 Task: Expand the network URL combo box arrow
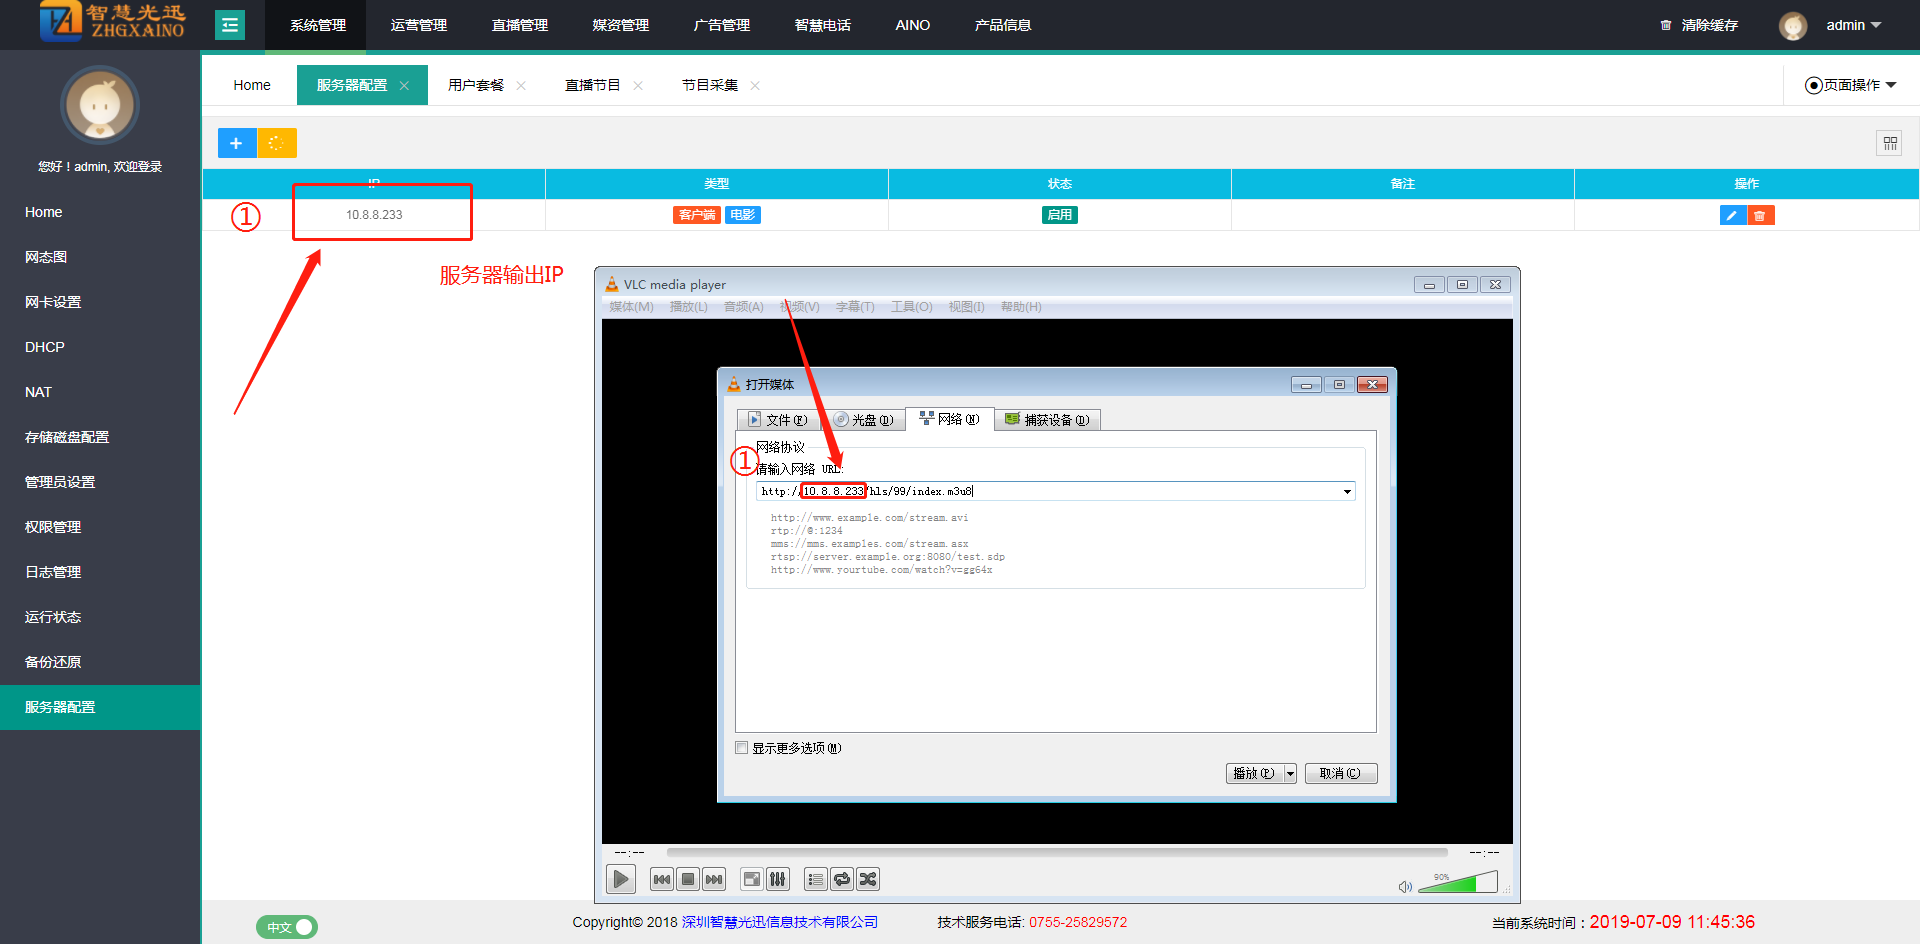pyautogui.click(x=1347, y=491)
